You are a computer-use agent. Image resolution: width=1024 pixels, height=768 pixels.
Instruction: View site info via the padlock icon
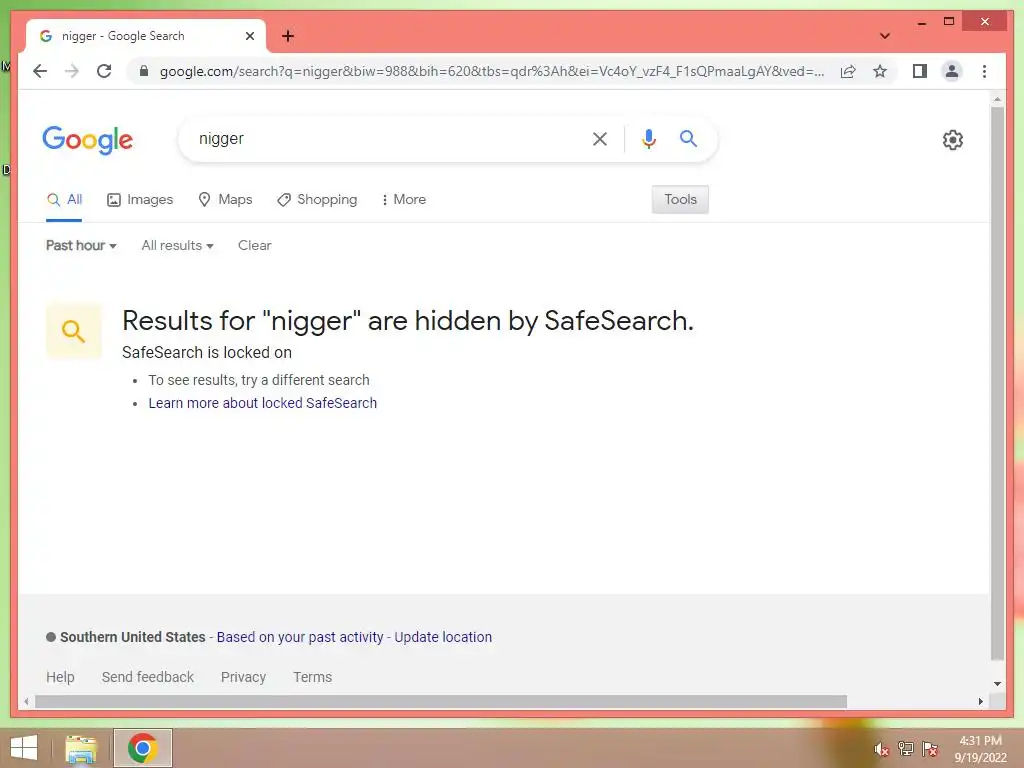click(144, 71)
